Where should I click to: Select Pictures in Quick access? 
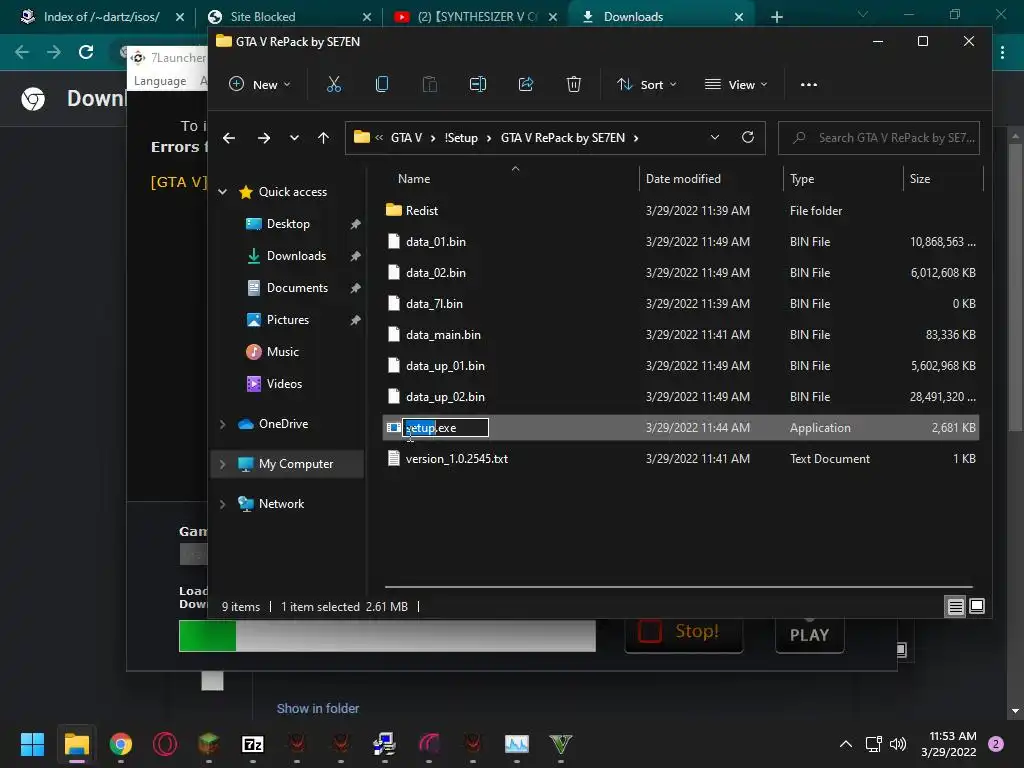point(287,319)
